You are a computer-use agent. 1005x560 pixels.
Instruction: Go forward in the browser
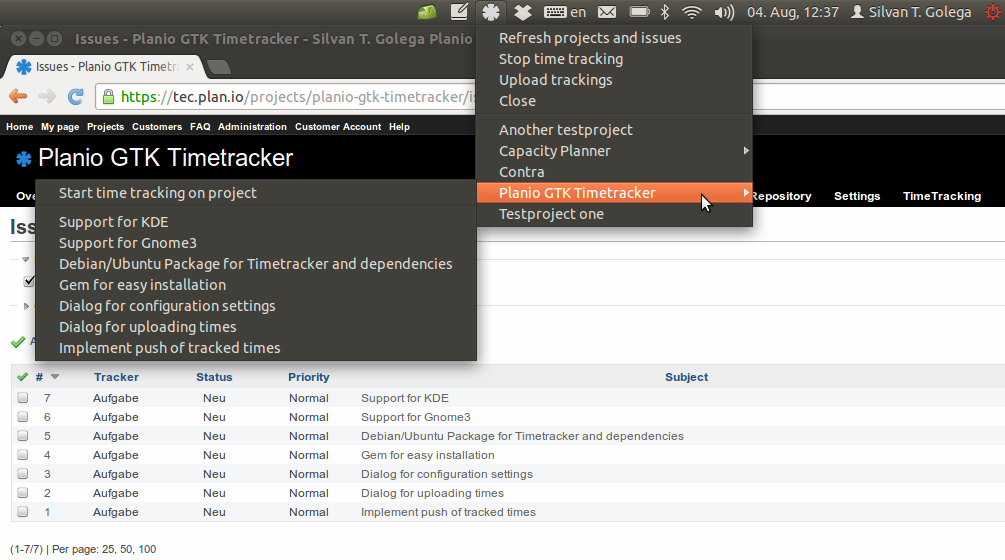[47, 97]
